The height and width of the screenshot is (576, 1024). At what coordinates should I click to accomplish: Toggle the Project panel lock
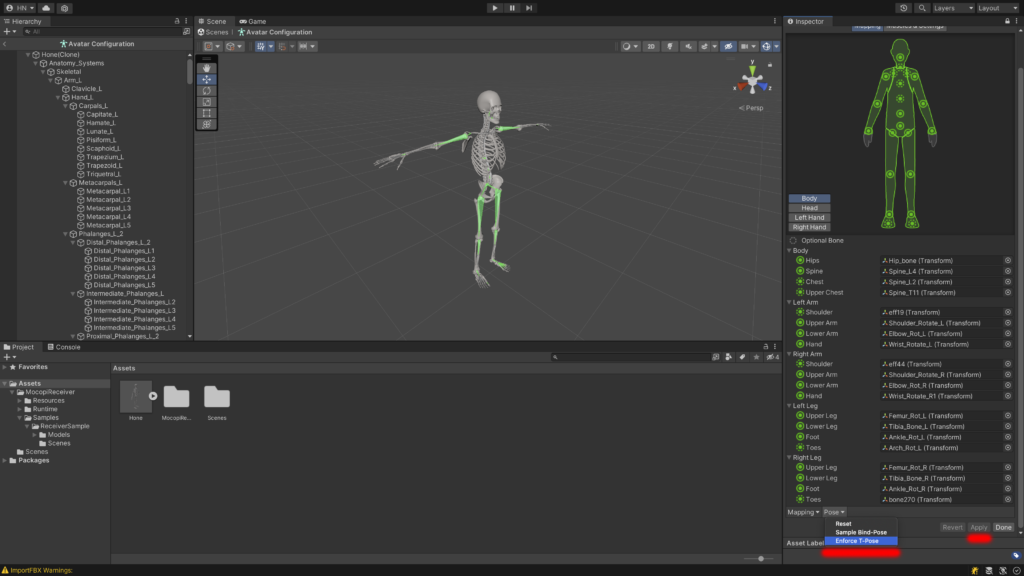766,347
